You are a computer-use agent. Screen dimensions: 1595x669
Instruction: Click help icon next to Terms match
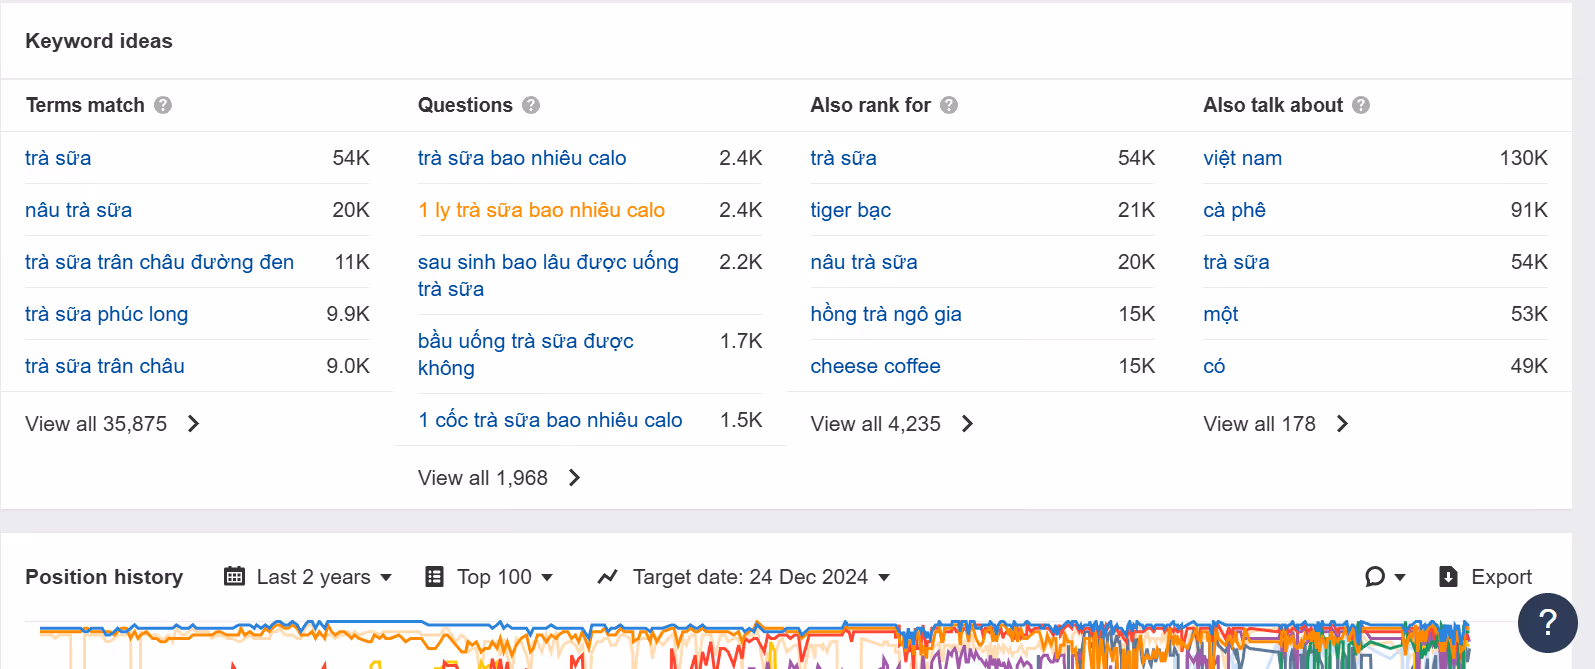coord(163,105)
